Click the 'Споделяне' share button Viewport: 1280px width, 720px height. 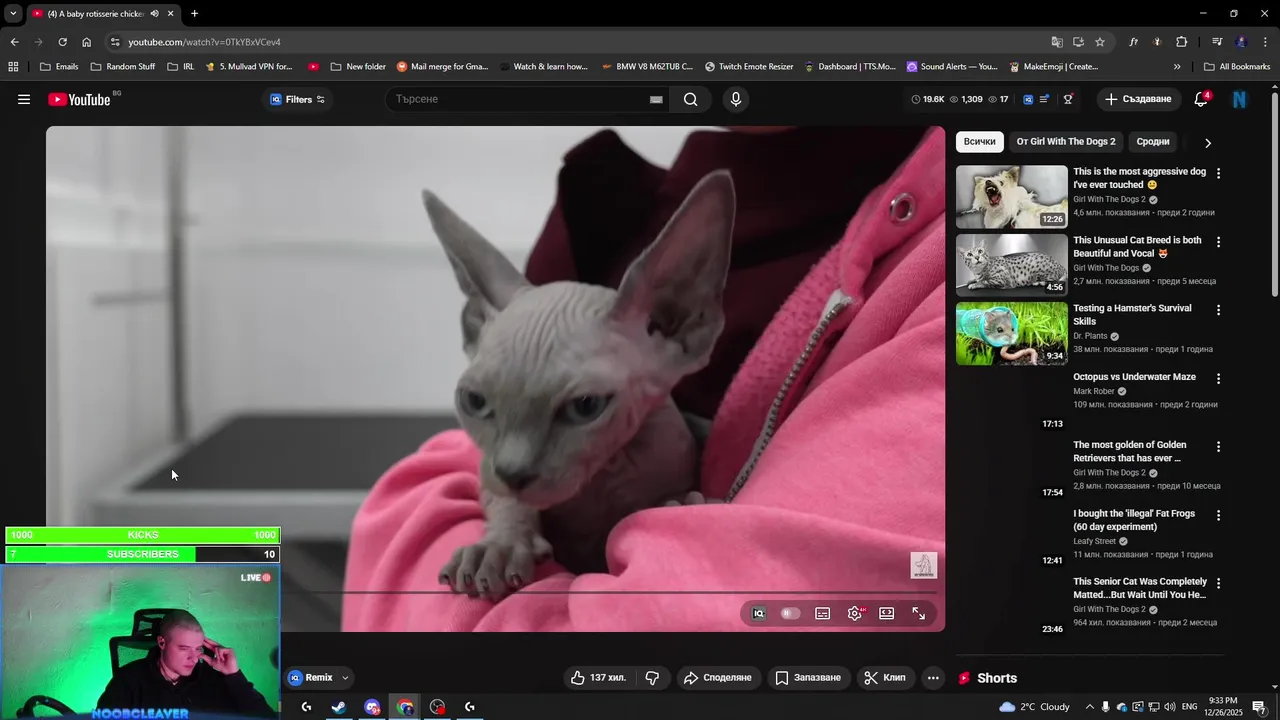pyautogui.click(x=717, y=678)
